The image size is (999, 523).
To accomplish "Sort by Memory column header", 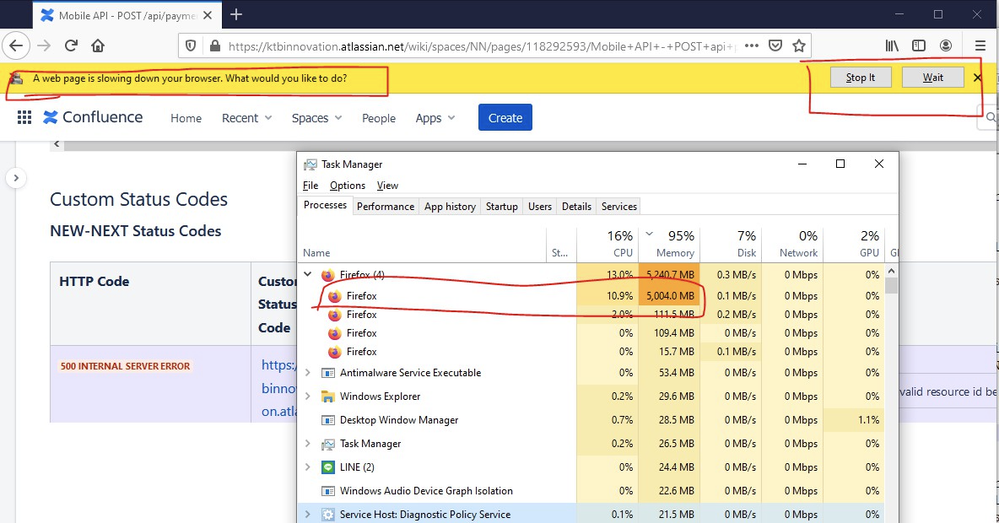I will (669, 244).
